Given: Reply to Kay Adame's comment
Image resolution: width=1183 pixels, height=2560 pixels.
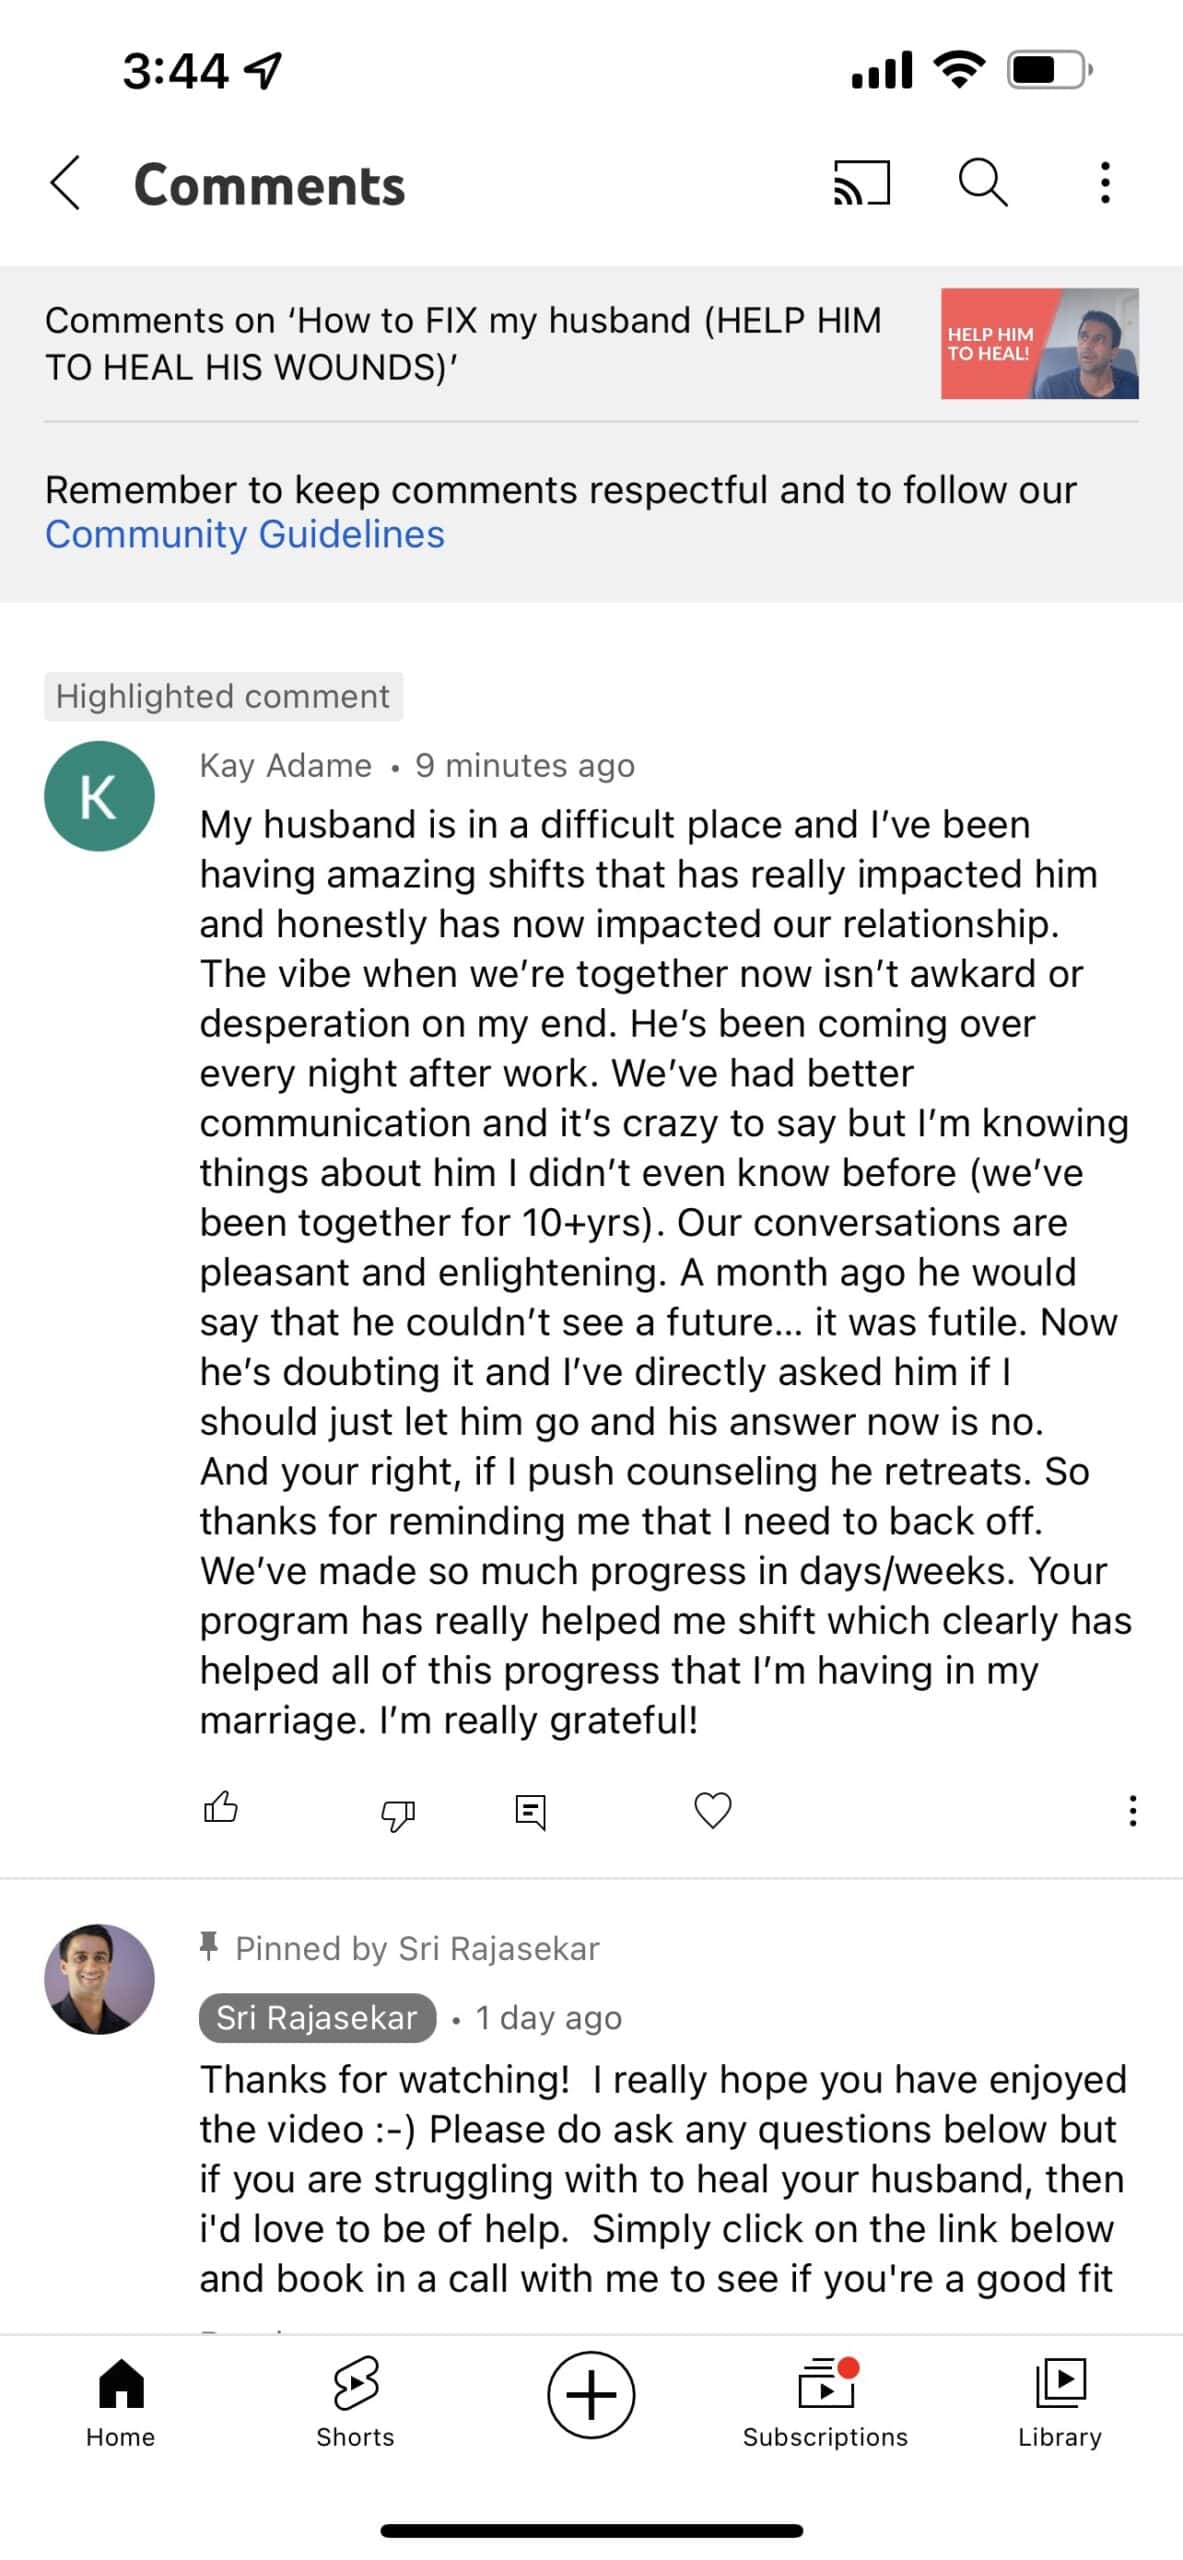Looking at the screenshot, I should (x=530, y=1811).
